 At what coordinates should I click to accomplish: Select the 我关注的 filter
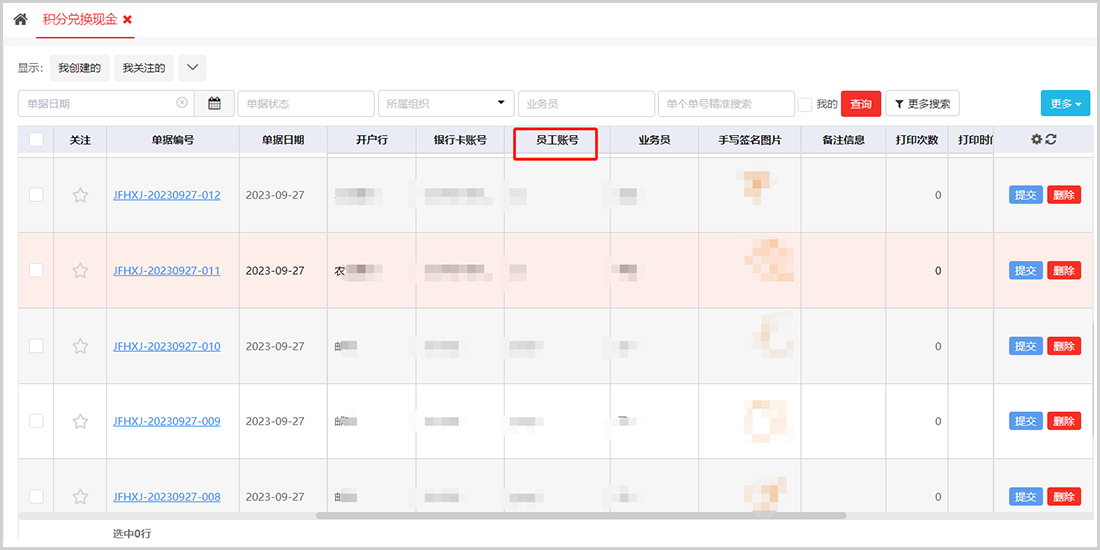[144, 68]
